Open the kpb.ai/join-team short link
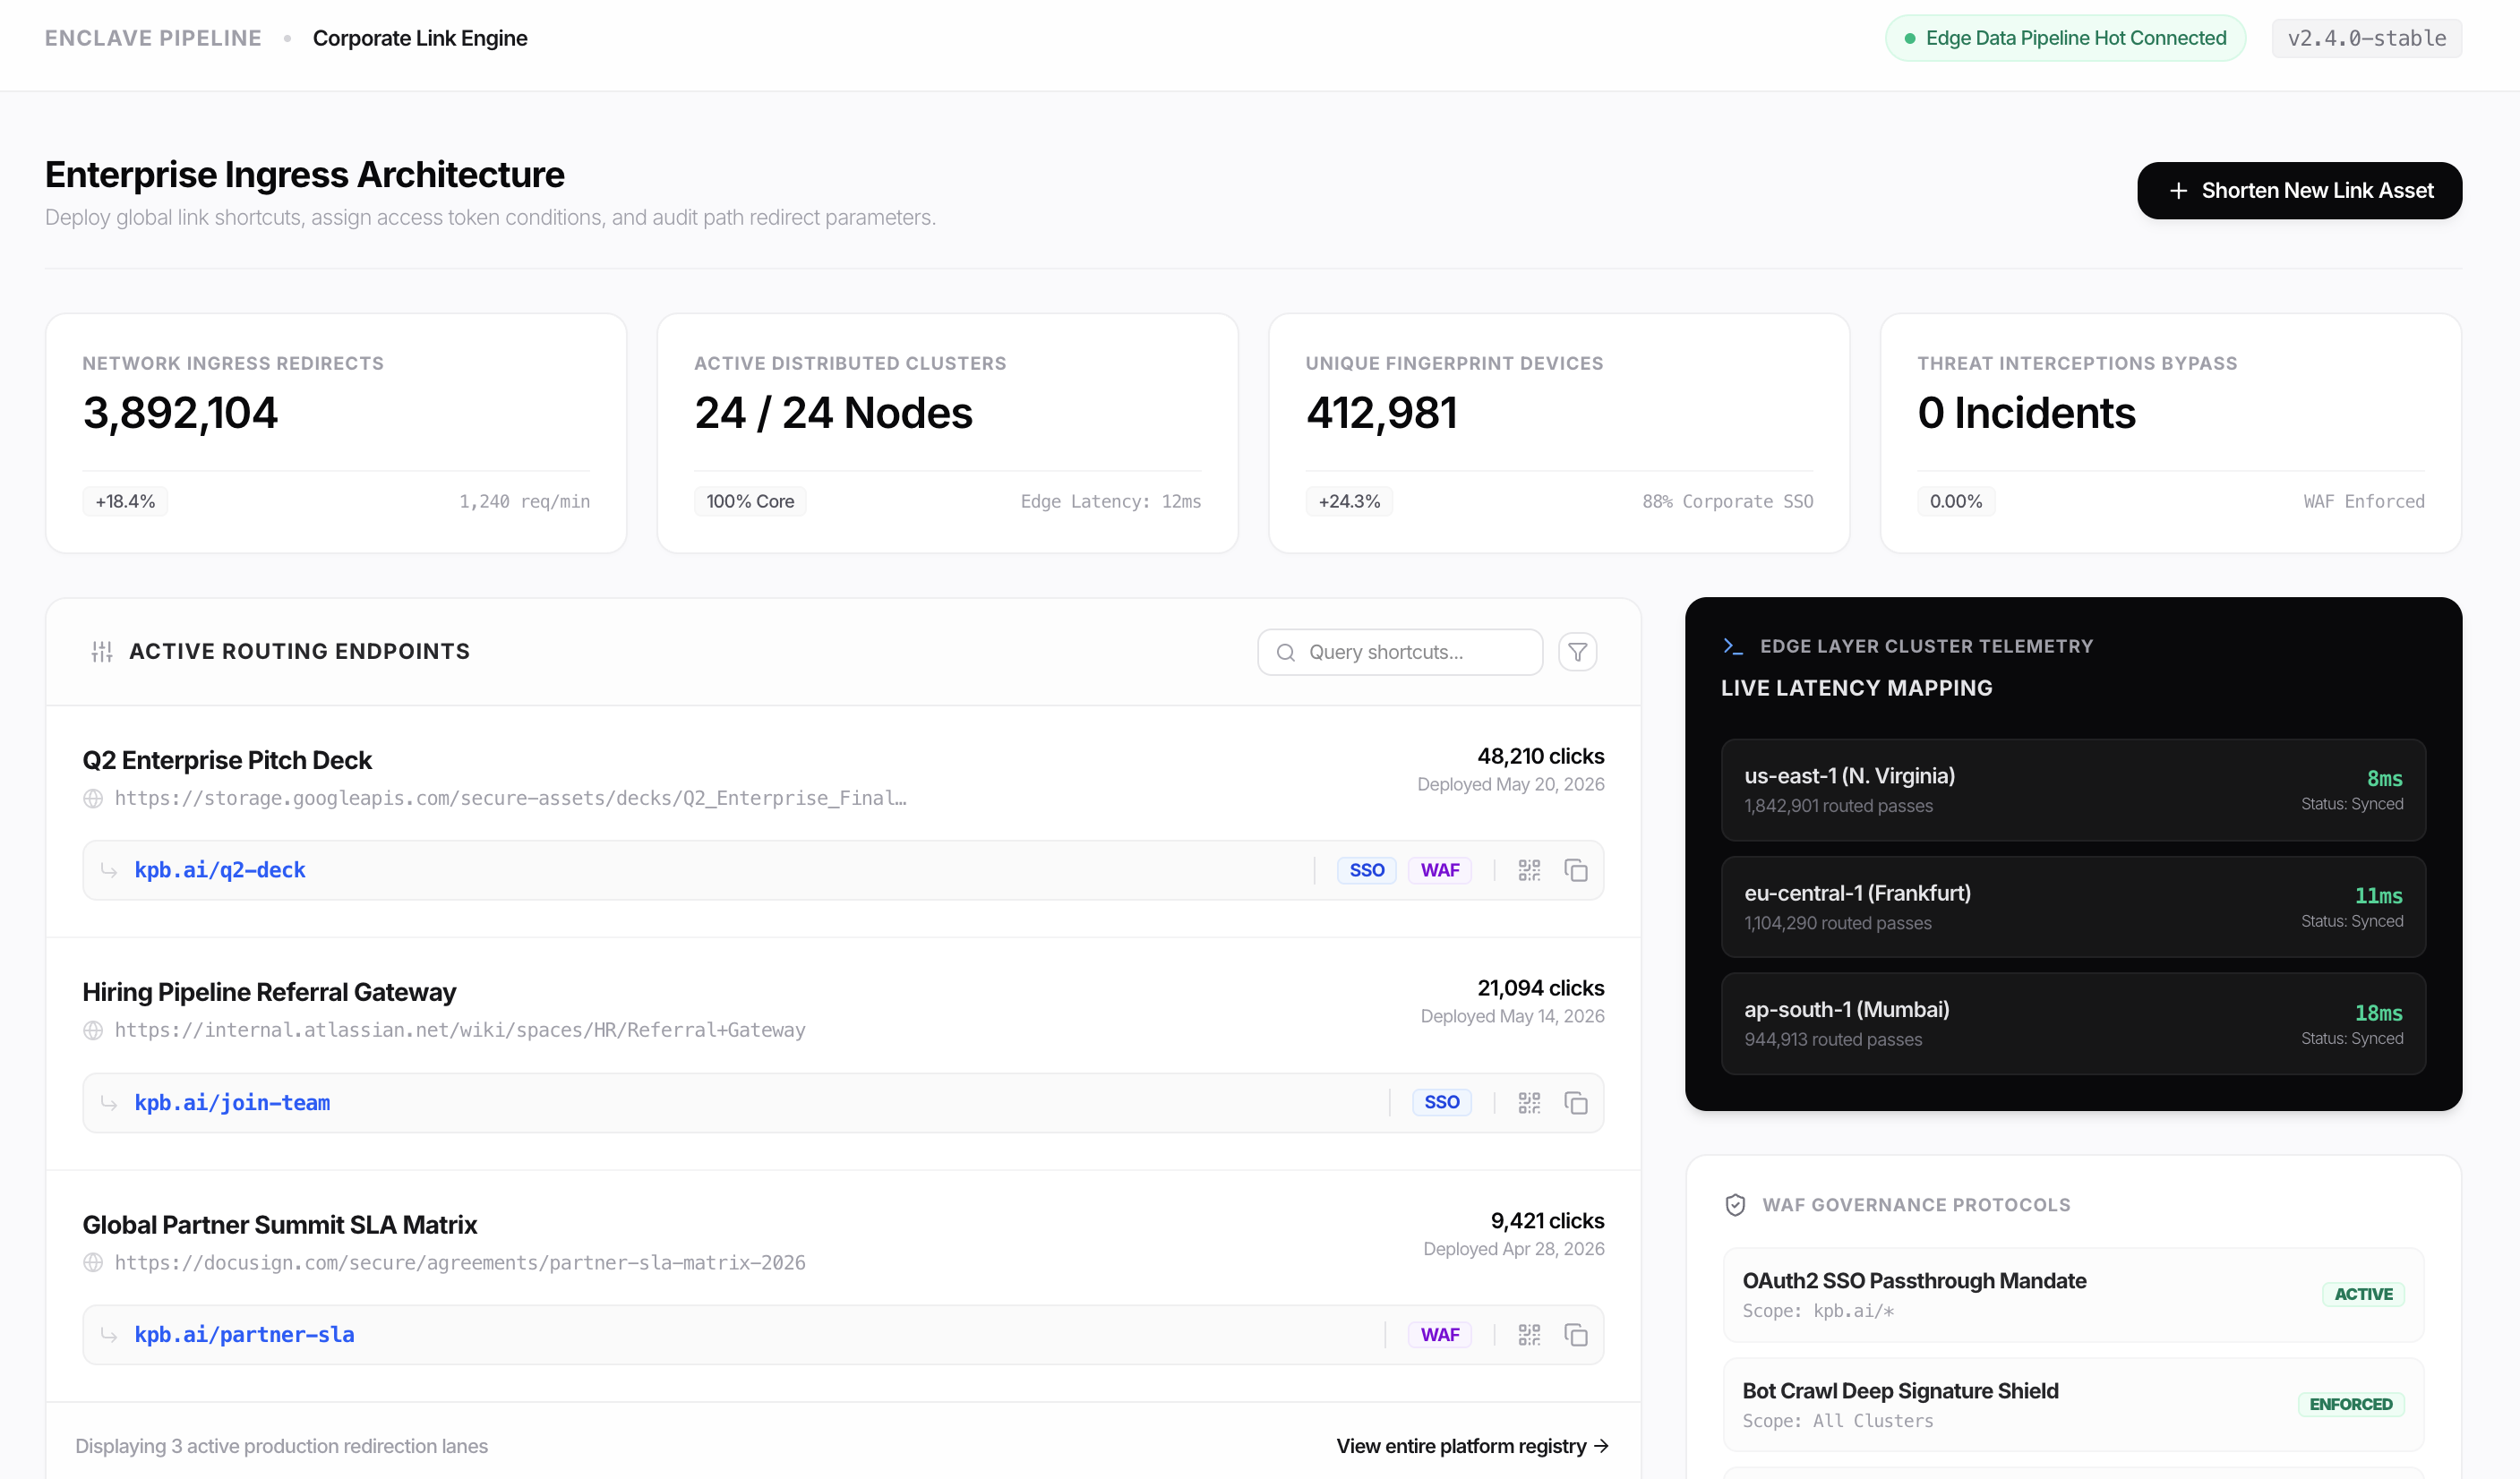This screenshot has width=2520, height=1479. [232, 1102]
